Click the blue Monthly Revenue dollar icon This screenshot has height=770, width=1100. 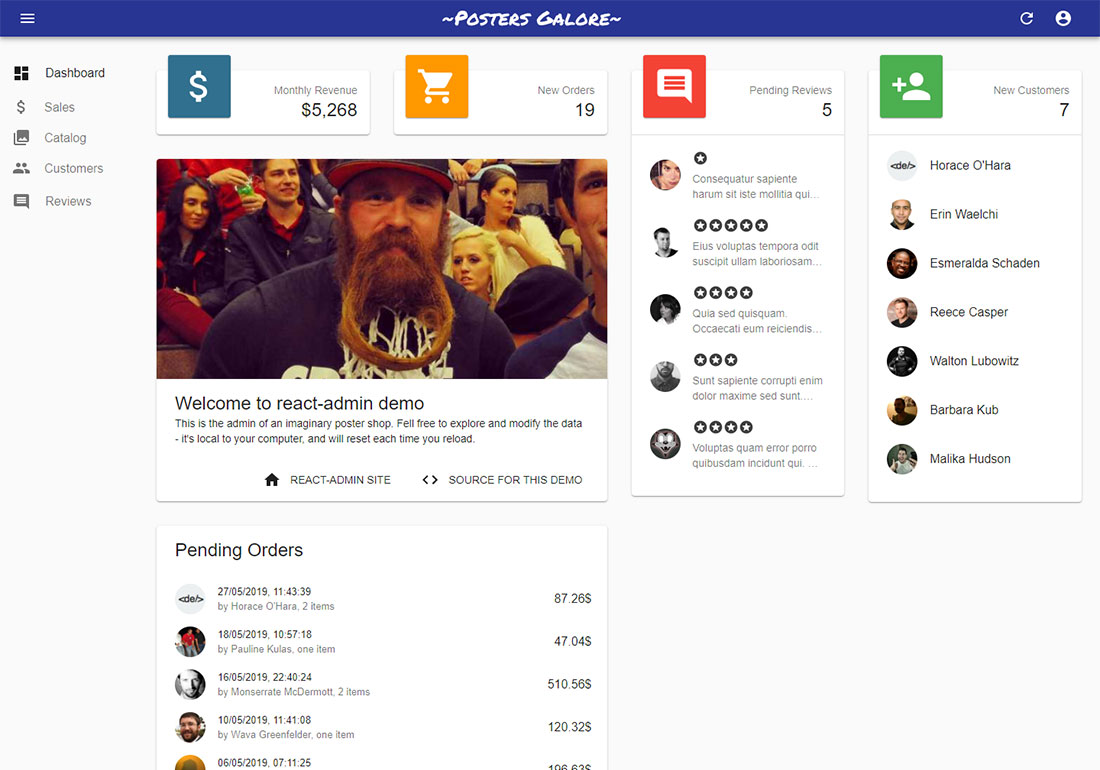tap(199, 86)
